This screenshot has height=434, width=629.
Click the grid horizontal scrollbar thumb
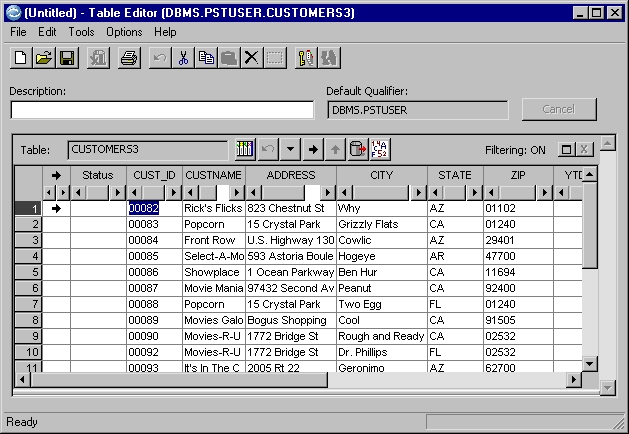click(x=179, y=379)
